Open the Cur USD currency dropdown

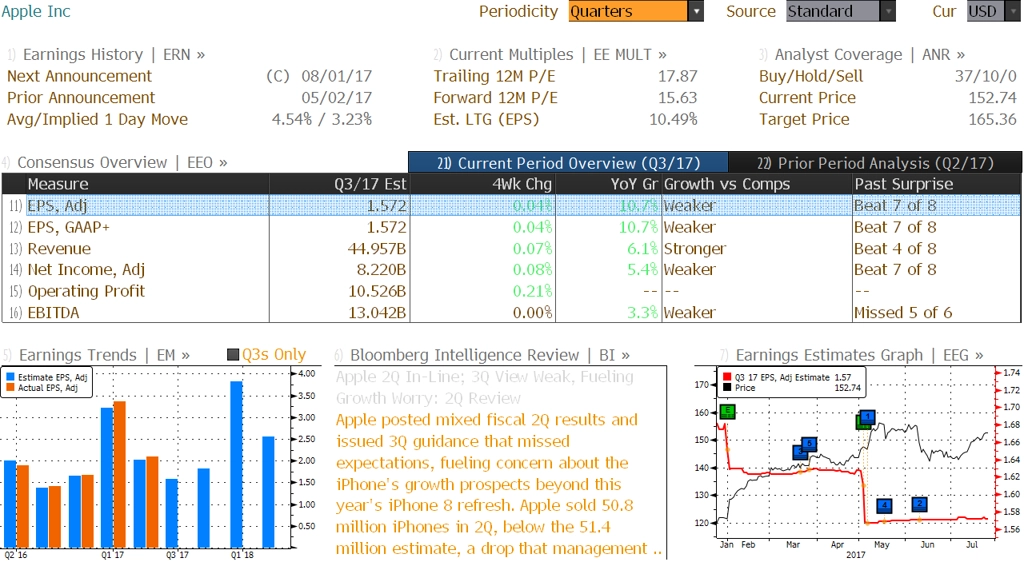coord(995,11)
